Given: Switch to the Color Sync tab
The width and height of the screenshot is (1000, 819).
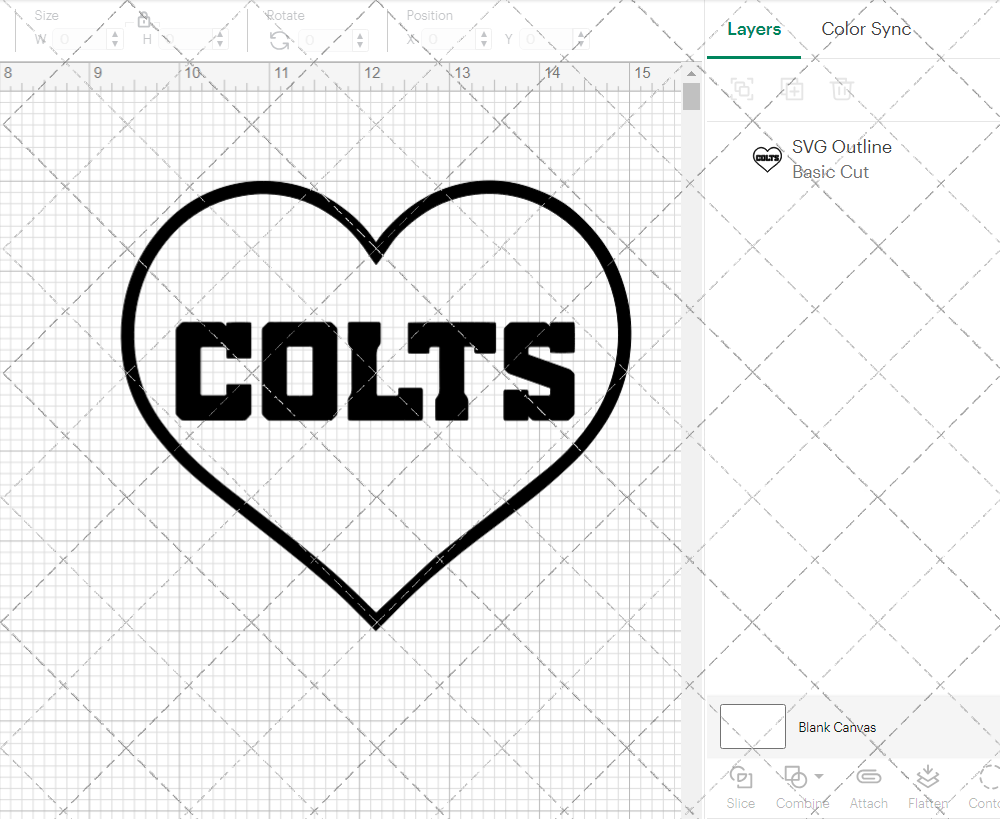Looking at the screenshot, I should [x=866, y=29].
